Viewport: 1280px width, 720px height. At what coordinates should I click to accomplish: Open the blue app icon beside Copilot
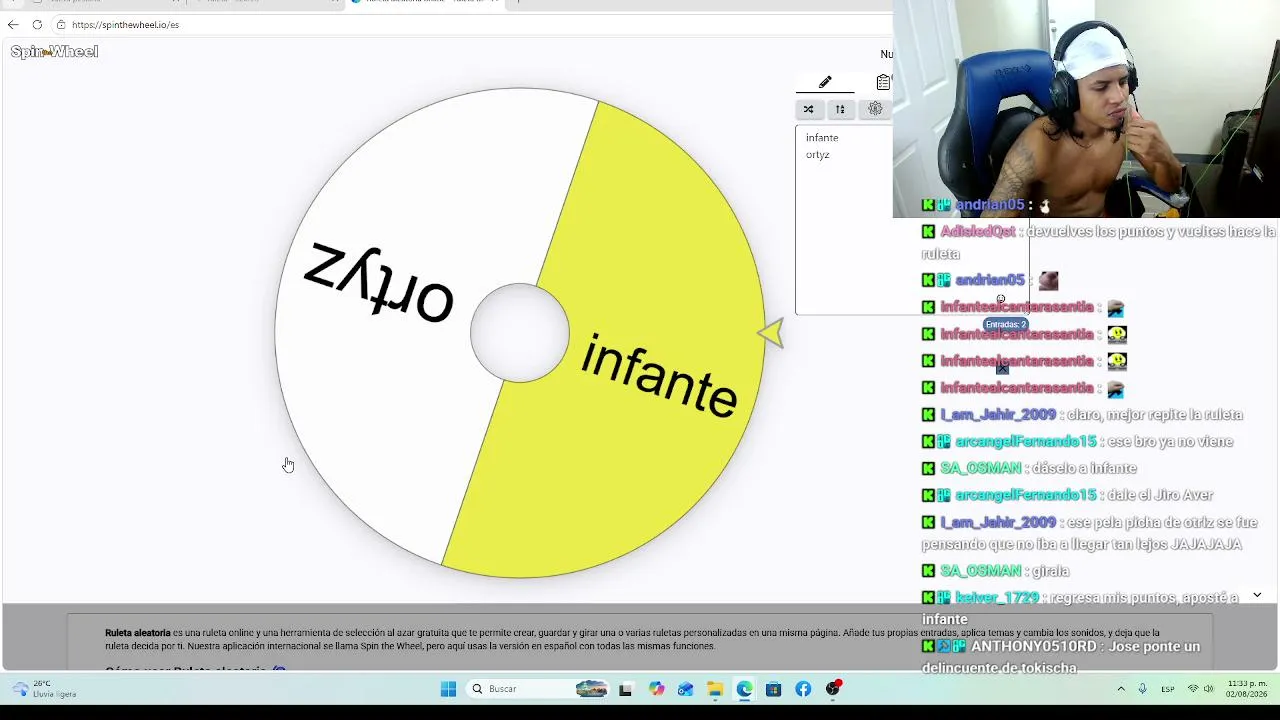[x=685, y=689]
